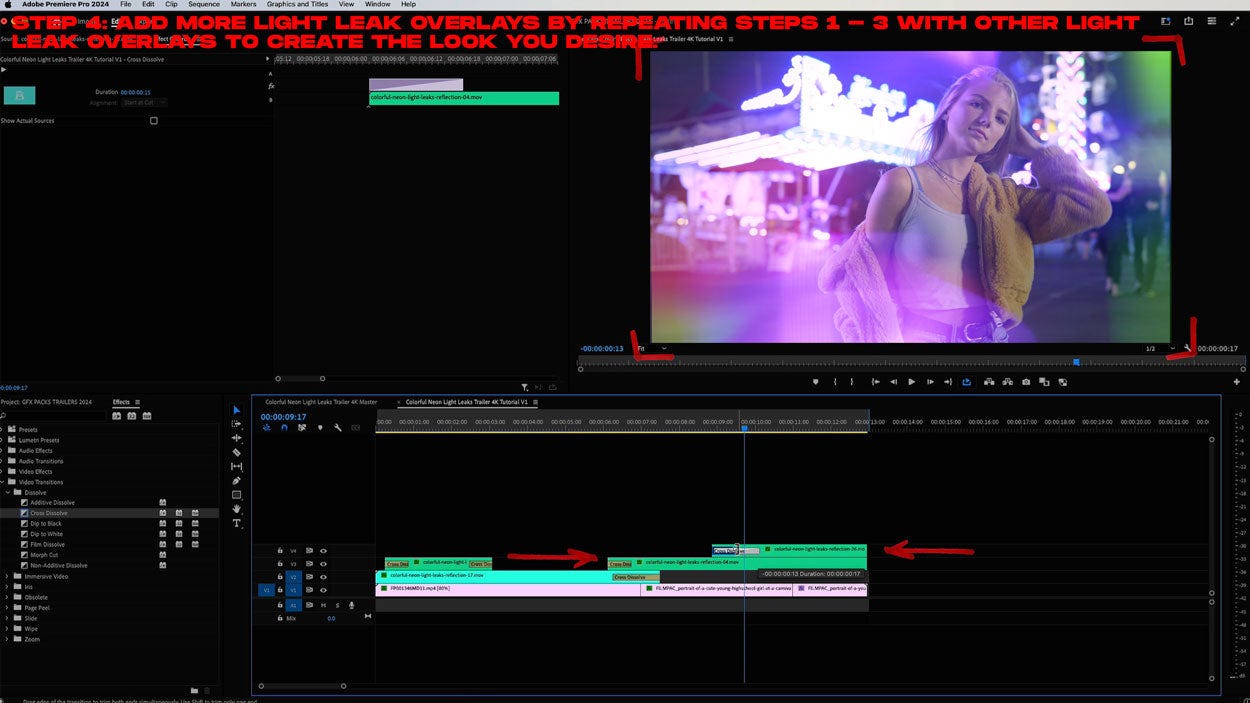This screenshot has width=1250, height=703.
Task: Expand the Presets folder
Action: point(4,430)
